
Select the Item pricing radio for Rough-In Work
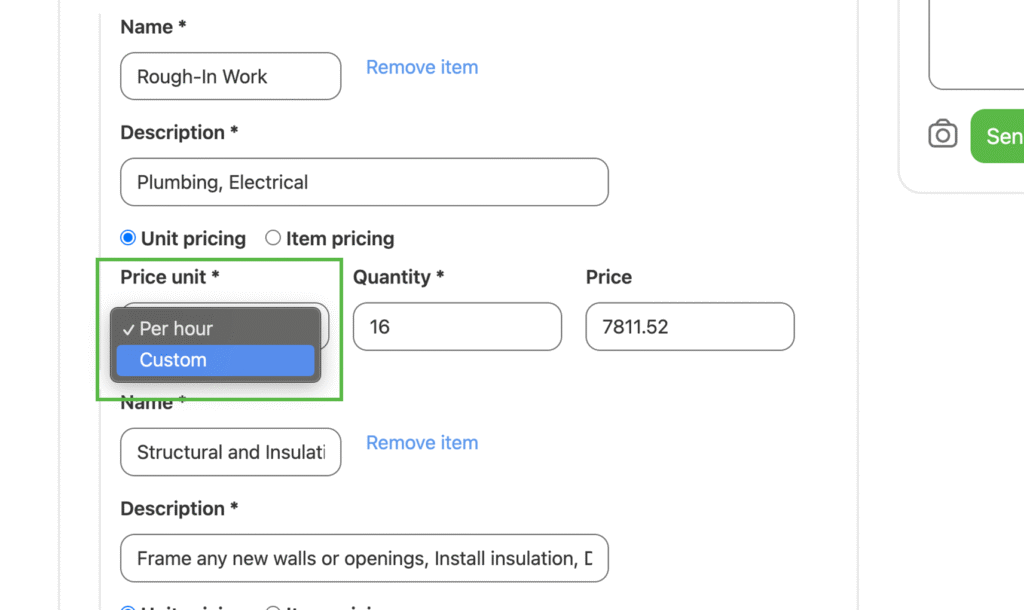(x=273, y=238)
